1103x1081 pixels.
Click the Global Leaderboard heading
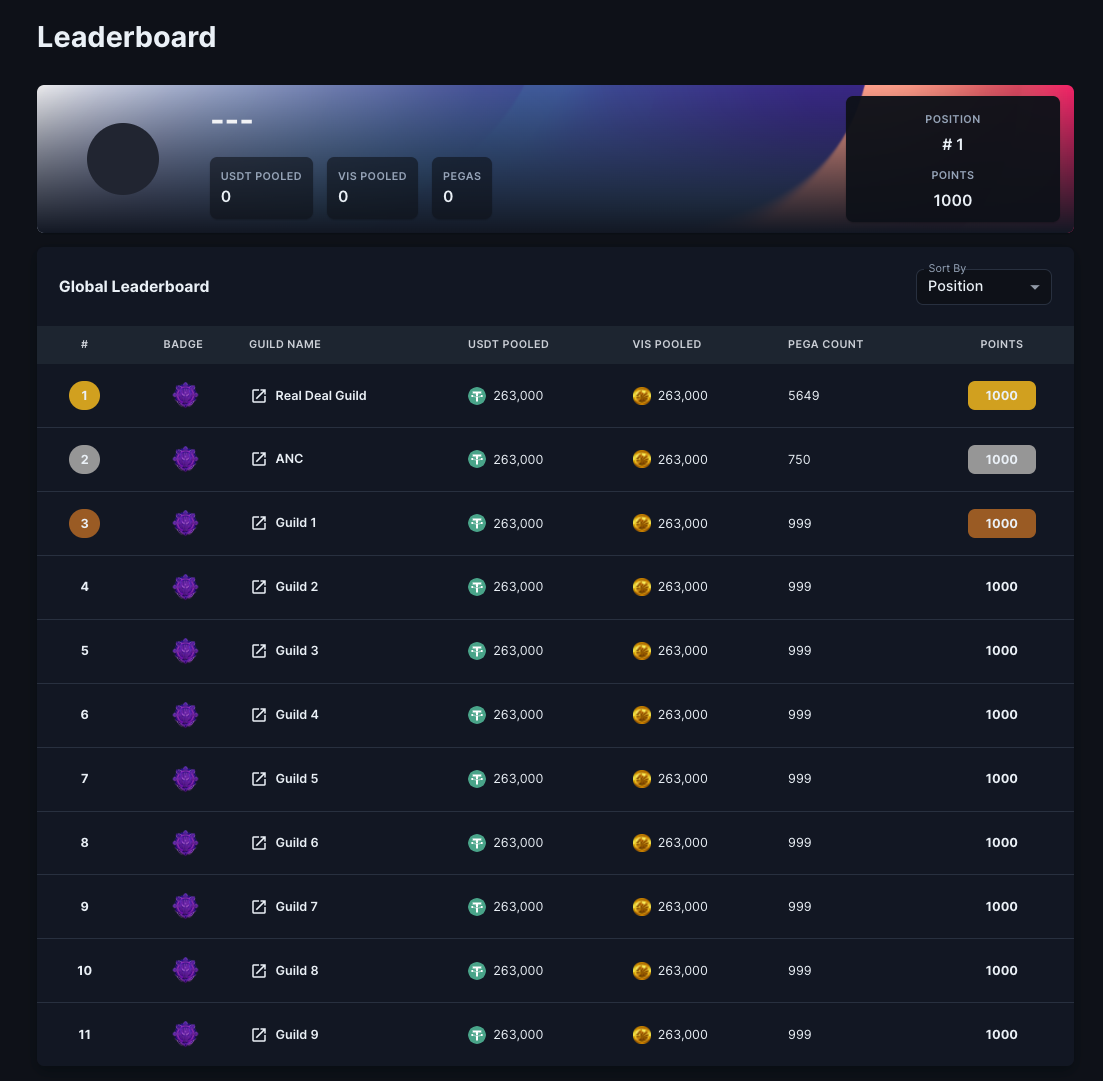tap(134, 287)
